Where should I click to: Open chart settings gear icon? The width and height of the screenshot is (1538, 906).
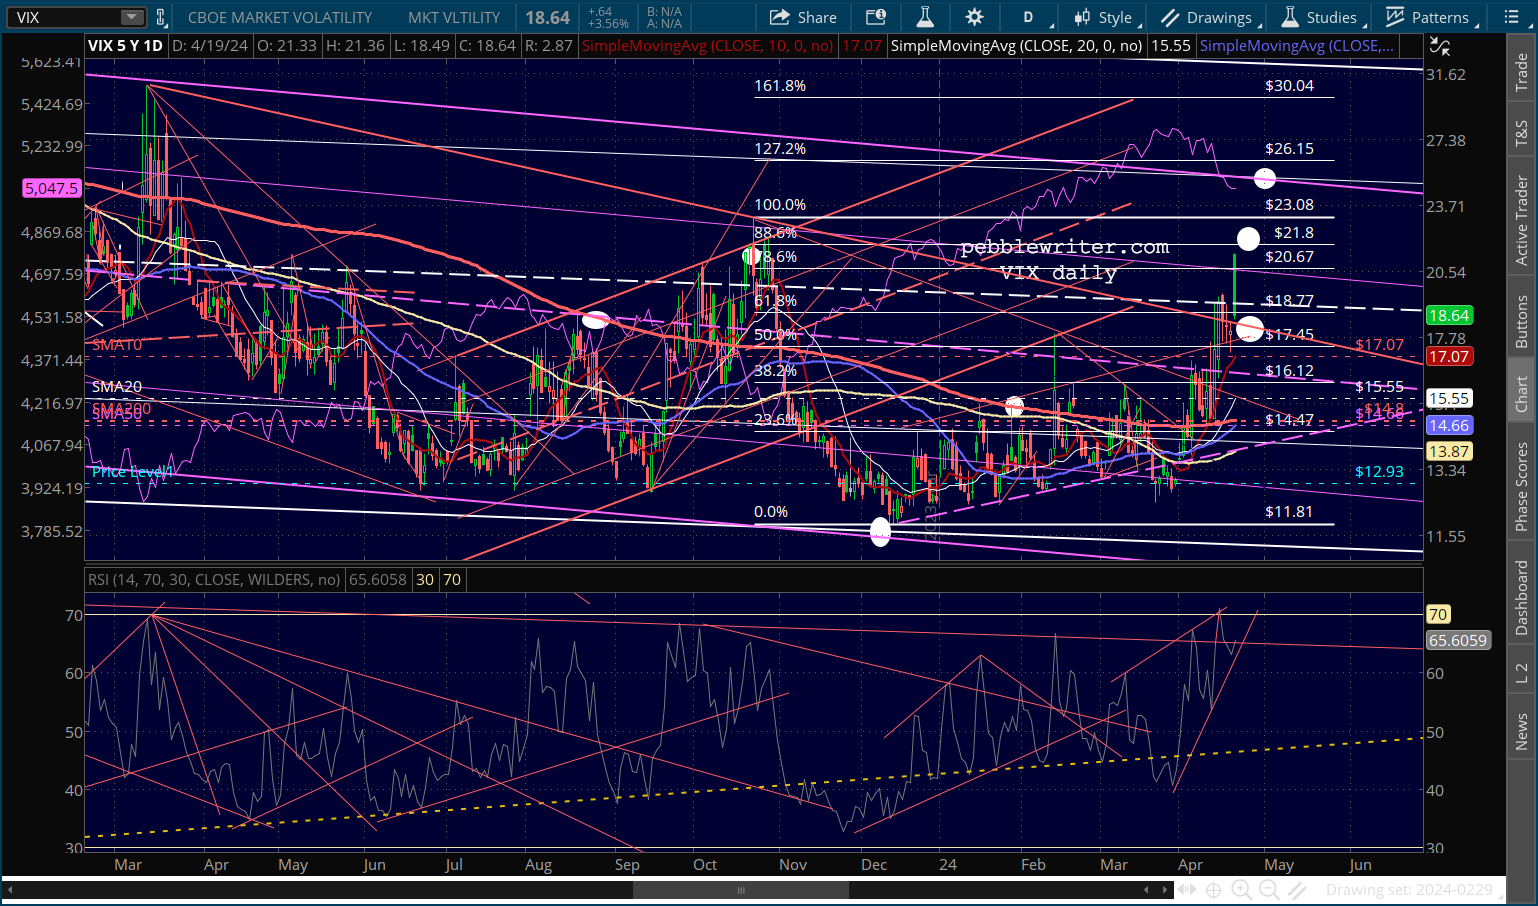coord(974,17)
